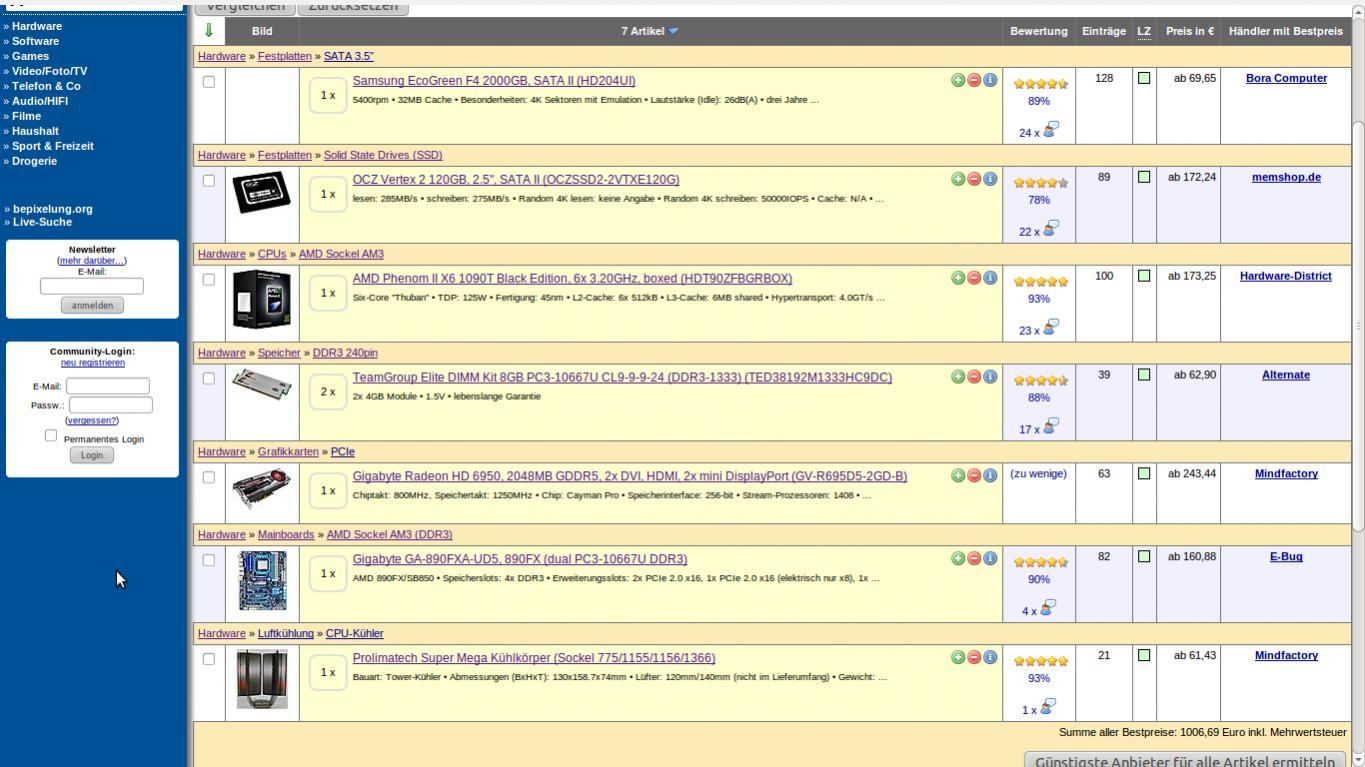Click the Login button
The height and width of the screenshot is (767, 1365).
pos(92,455)
